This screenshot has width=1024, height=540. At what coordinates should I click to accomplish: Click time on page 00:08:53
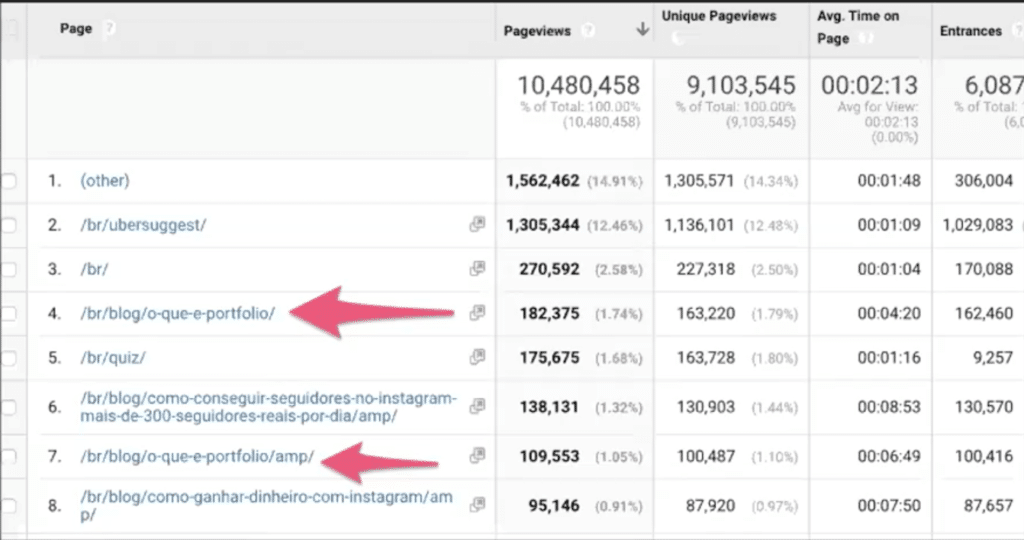[889, 407]
